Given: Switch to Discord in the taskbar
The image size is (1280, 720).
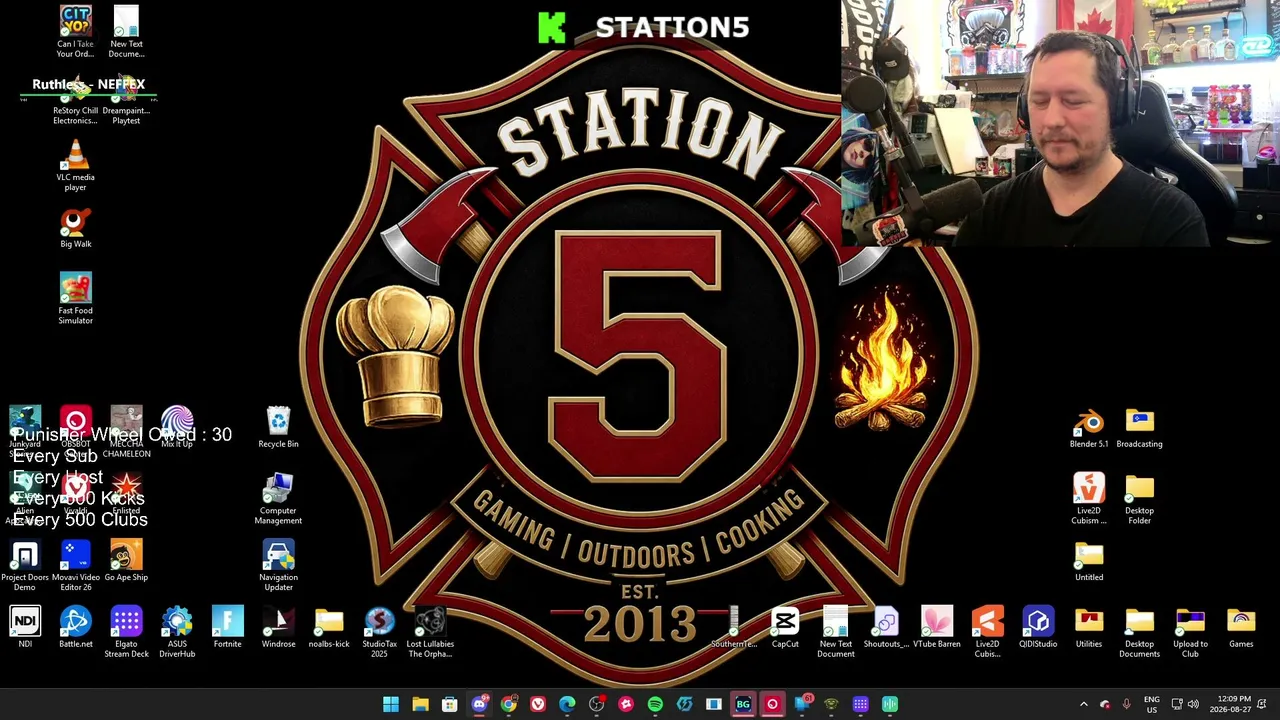Looking at the screenshot, I should tap(479, 704).
